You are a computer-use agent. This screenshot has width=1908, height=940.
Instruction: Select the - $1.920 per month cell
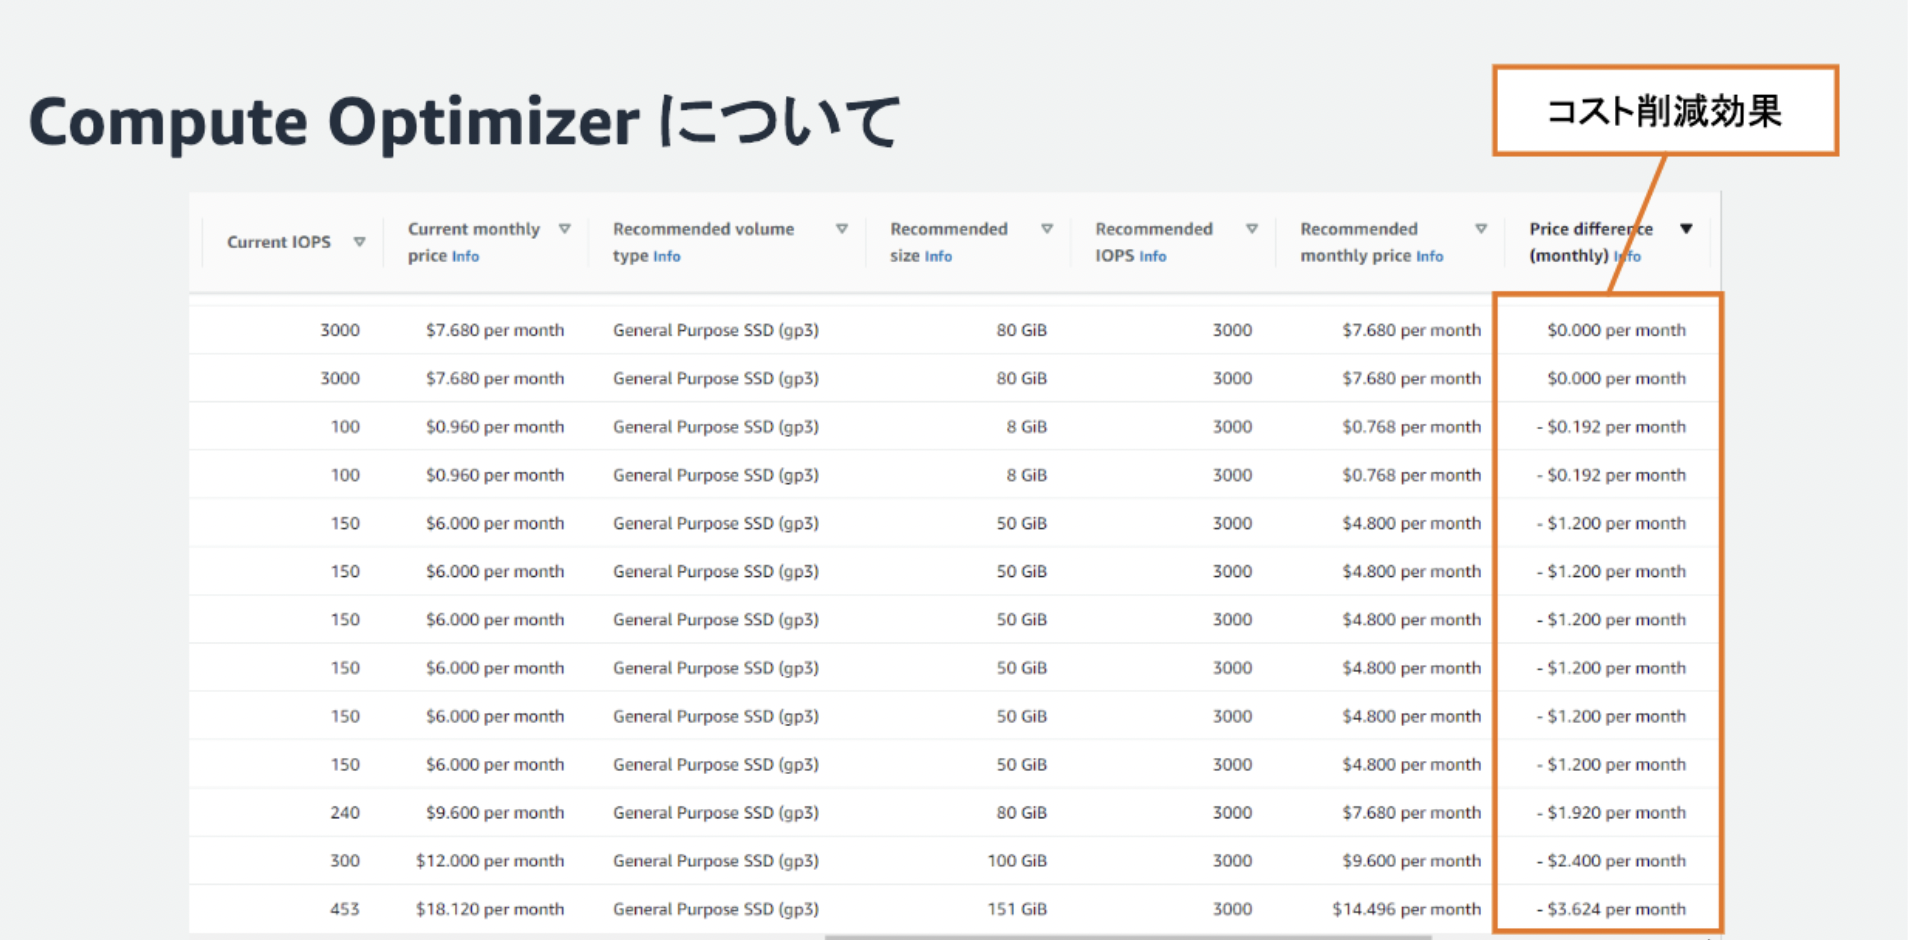(x=1611, y=813)
